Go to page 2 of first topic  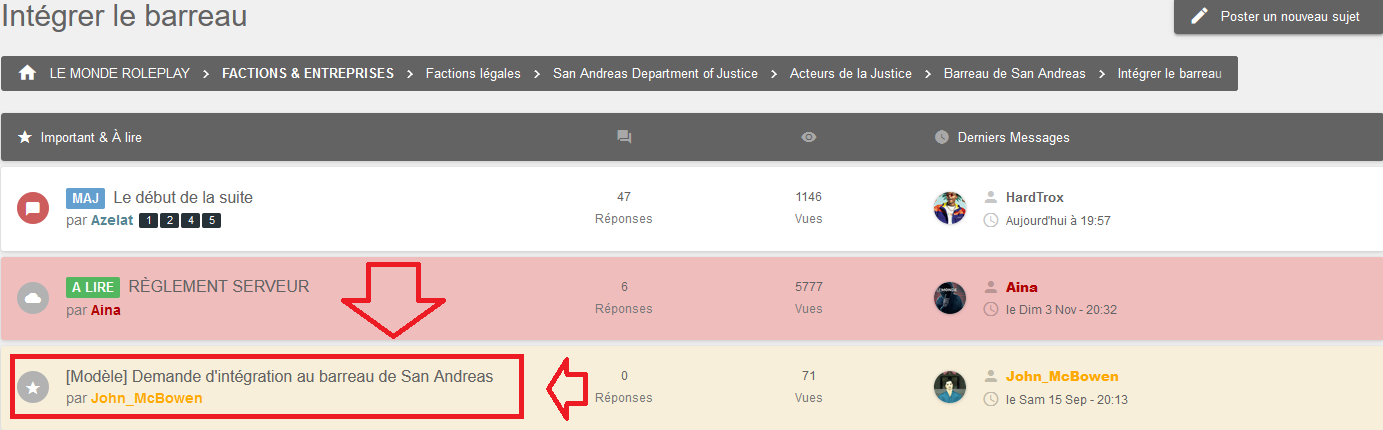point(169,220)
